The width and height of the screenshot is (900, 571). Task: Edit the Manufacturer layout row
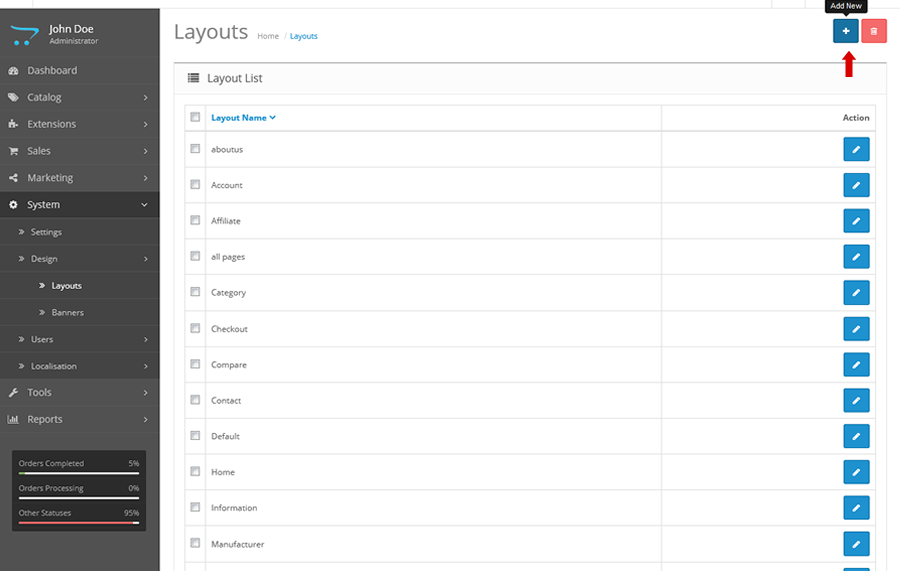[x=856, y=544]
